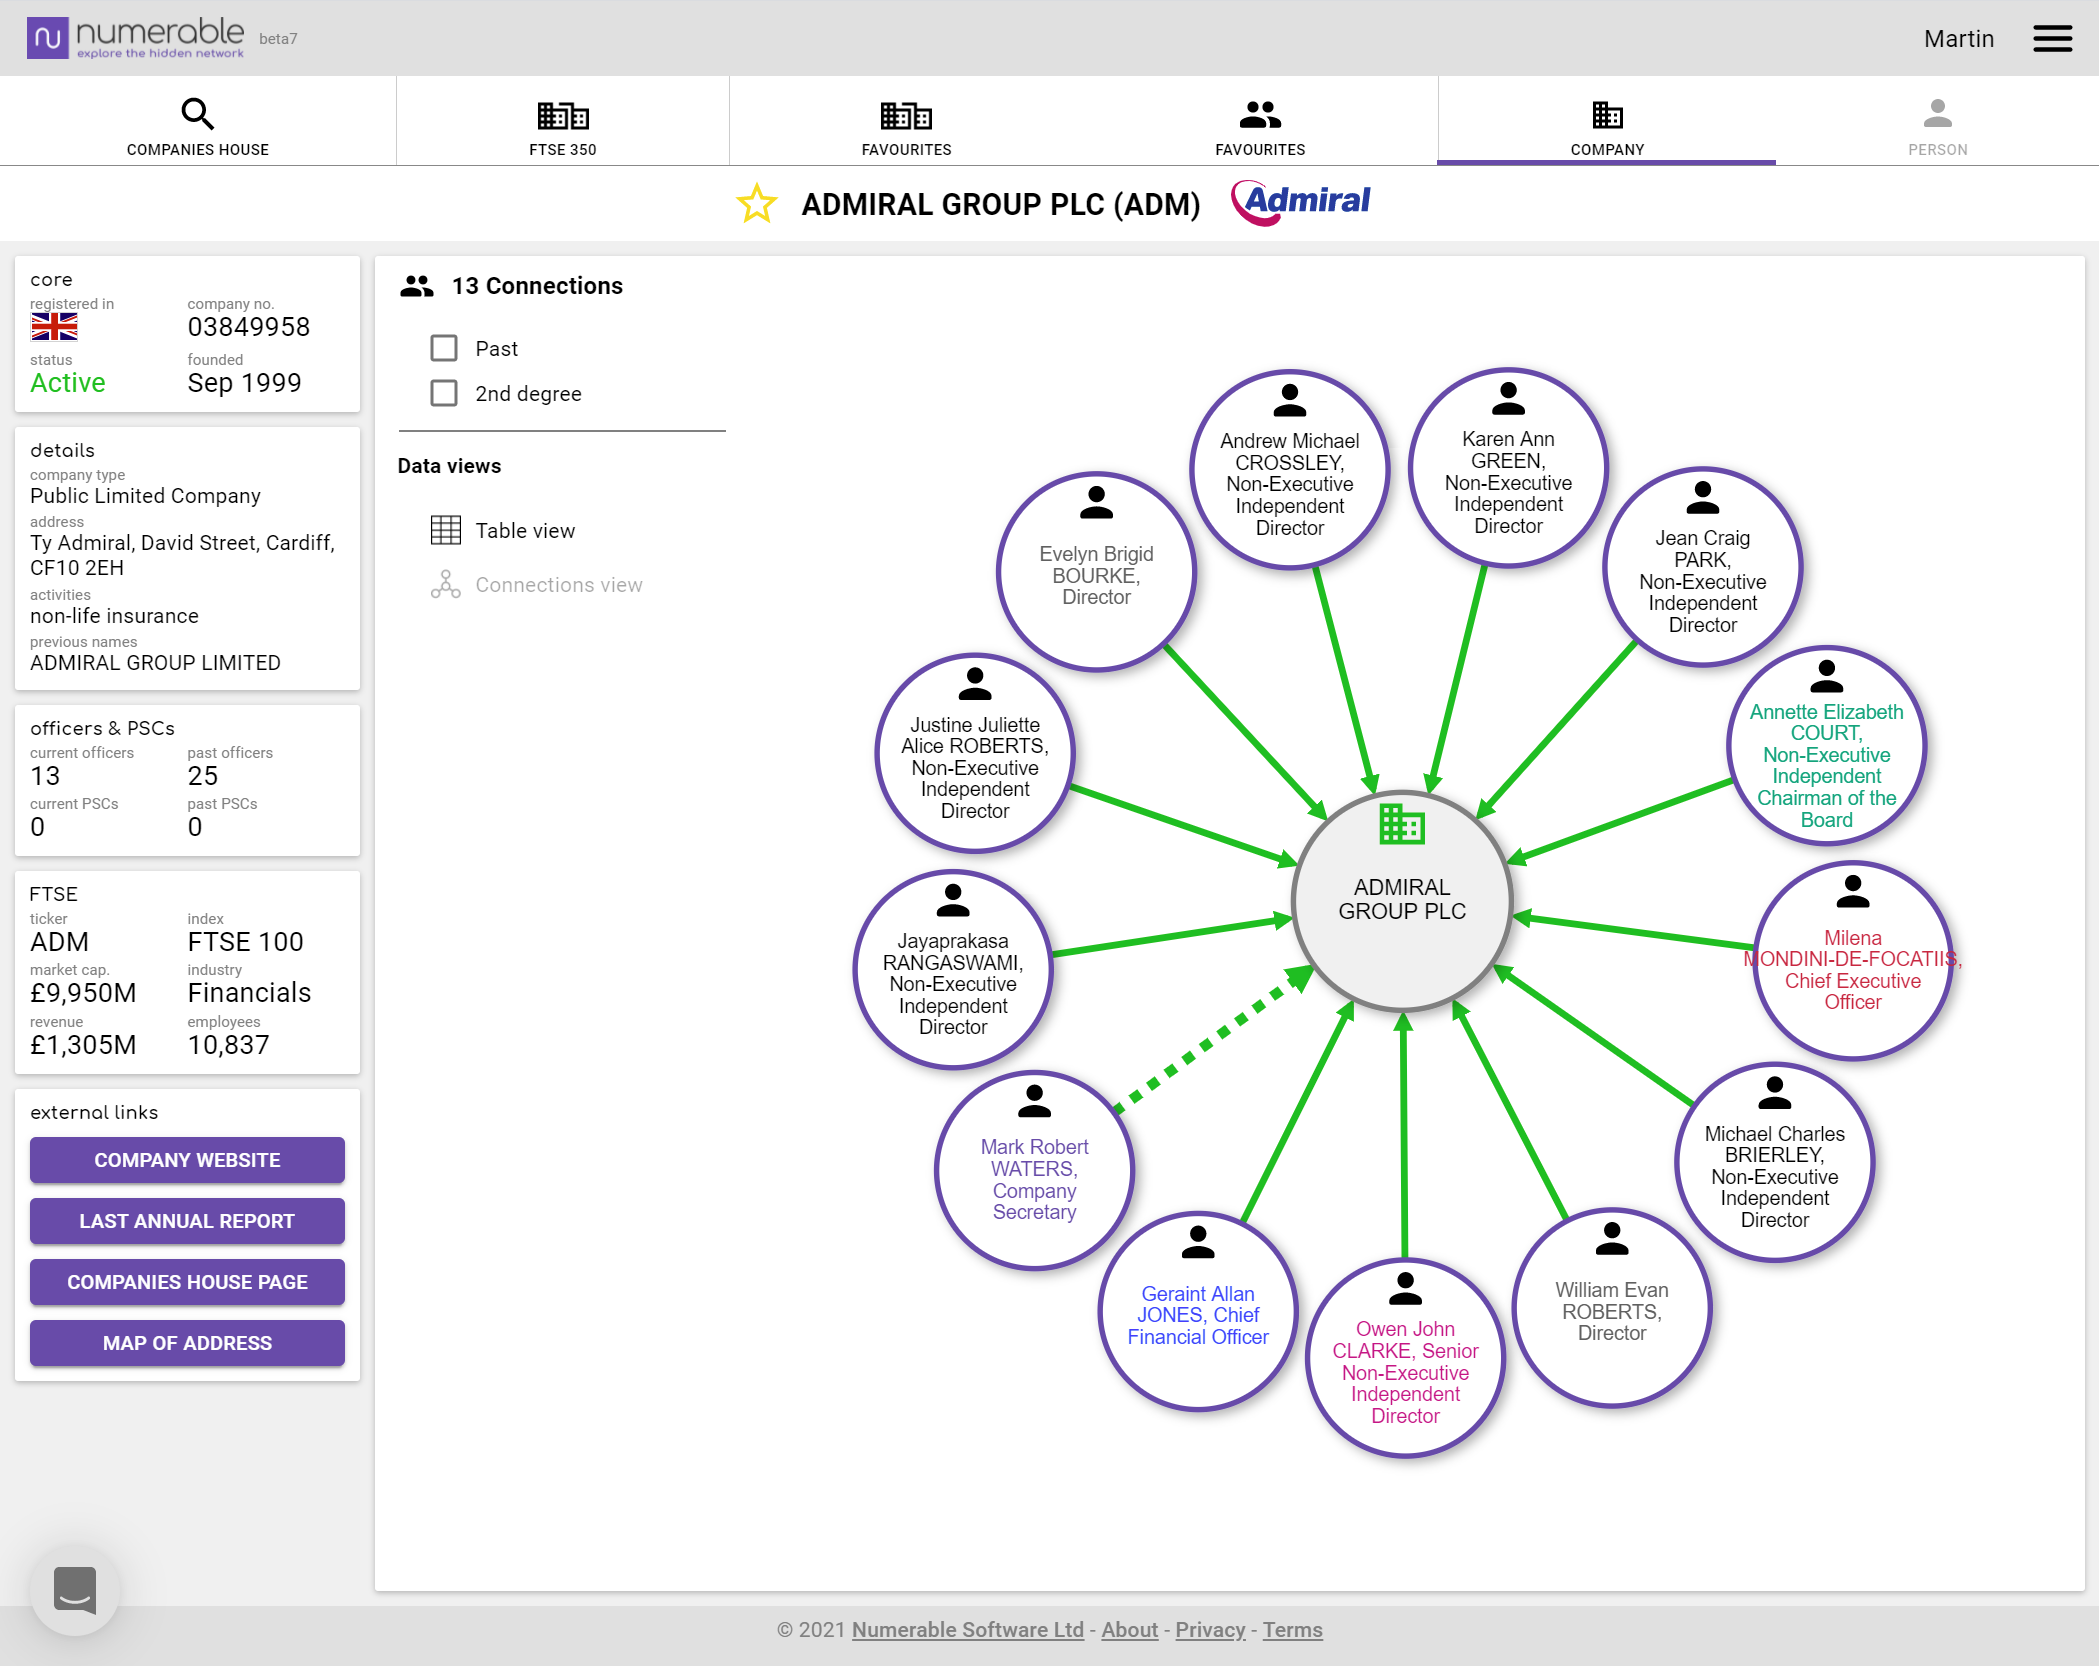
Task: Click the people Favourites icon
Action: [x=1260, y=114]
